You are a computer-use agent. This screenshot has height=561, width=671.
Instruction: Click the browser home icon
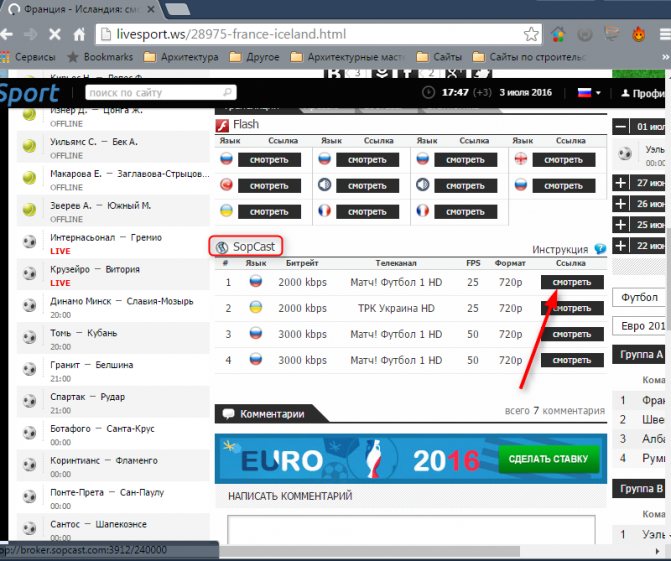79,34
